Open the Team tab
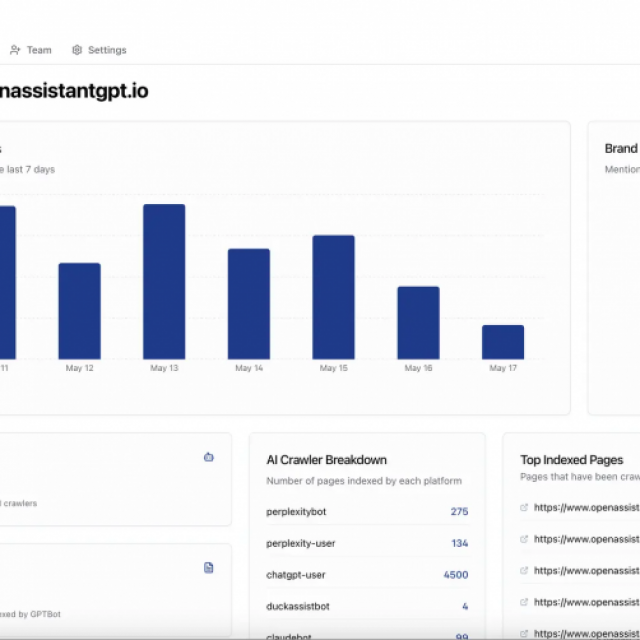Viewport: 640px width, 640px height. coord(31,50)
